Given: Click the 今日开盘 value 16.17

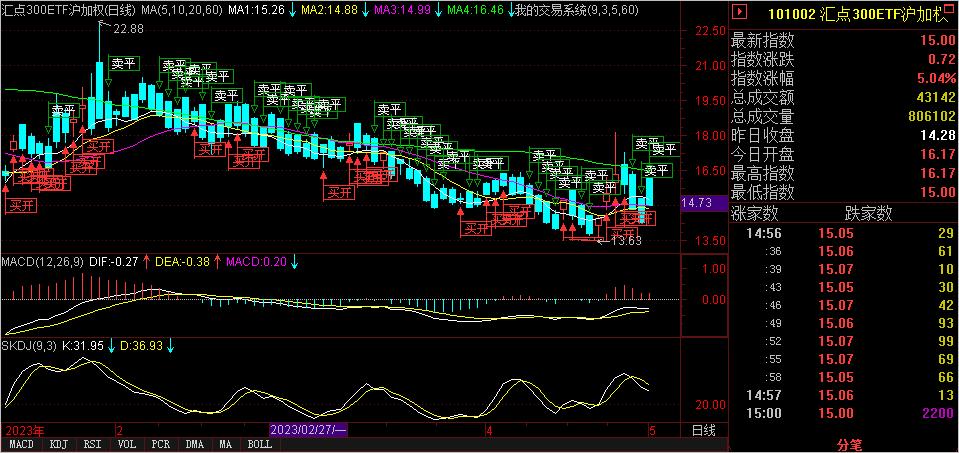Looking at the screenshot, I should [x=939, y=155].
